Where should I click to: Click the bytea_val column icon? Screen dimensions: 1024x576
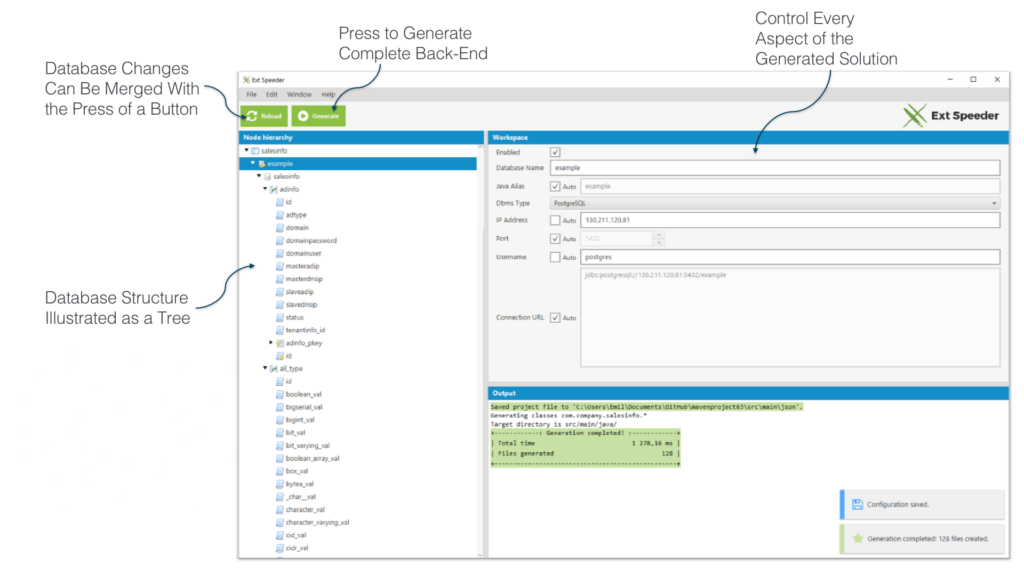[280, 483]
